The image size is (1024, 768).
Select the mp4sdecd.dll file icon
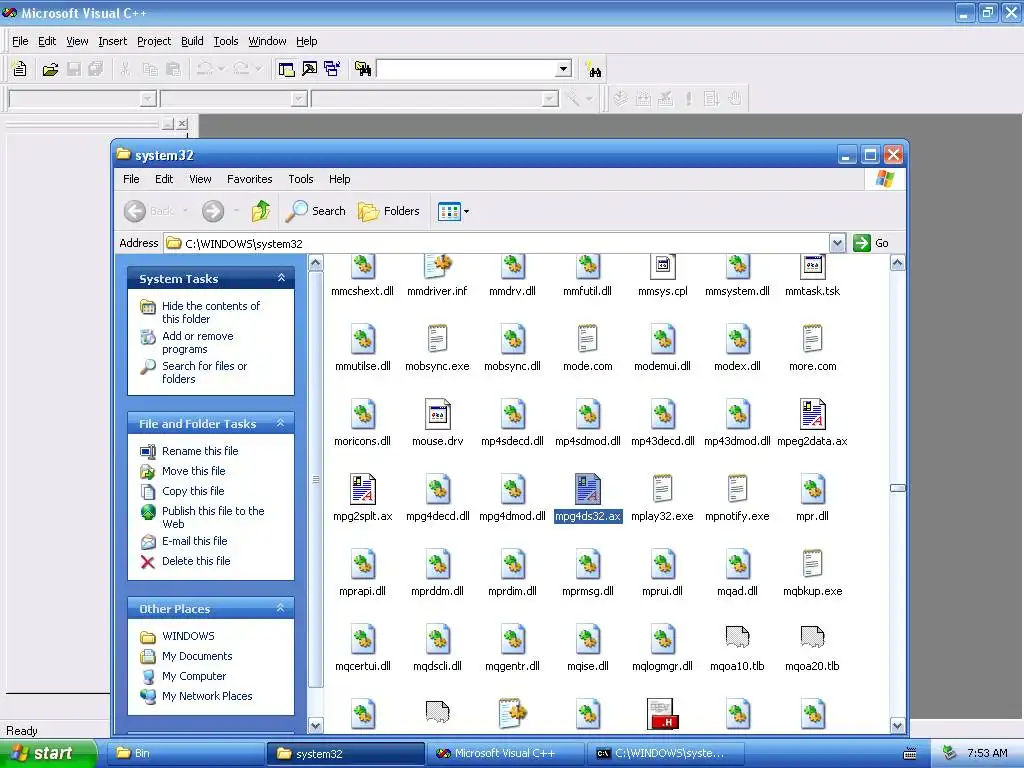pyautogui.click(x=513, y=414)
